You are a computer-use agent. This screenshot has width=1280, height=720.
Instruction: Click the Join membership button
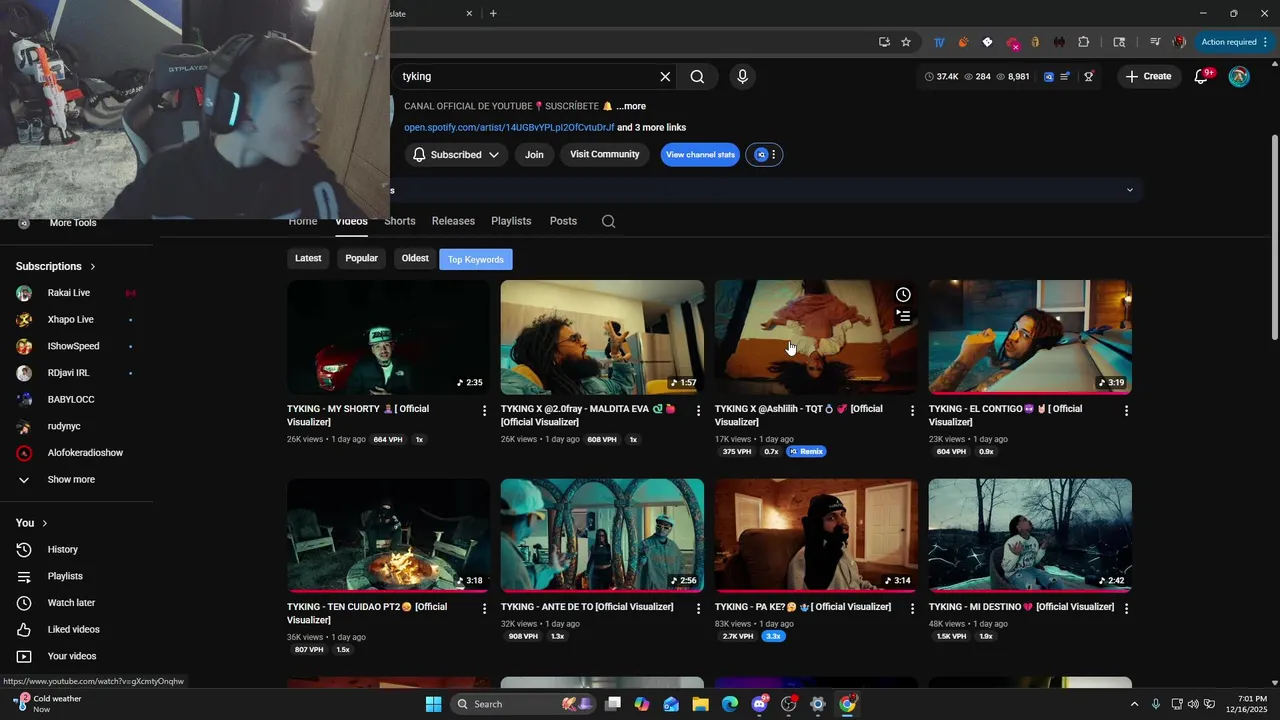tap(534, 155)
